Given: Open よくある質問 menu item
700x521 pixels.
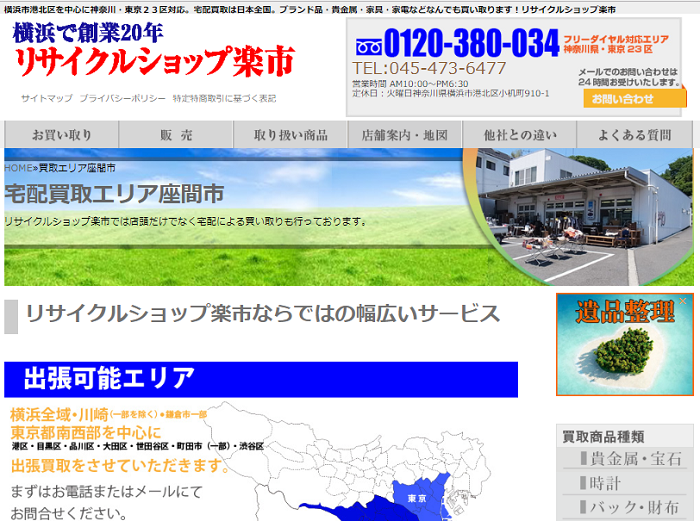Looking at the screenshot, I should point(634,134).
